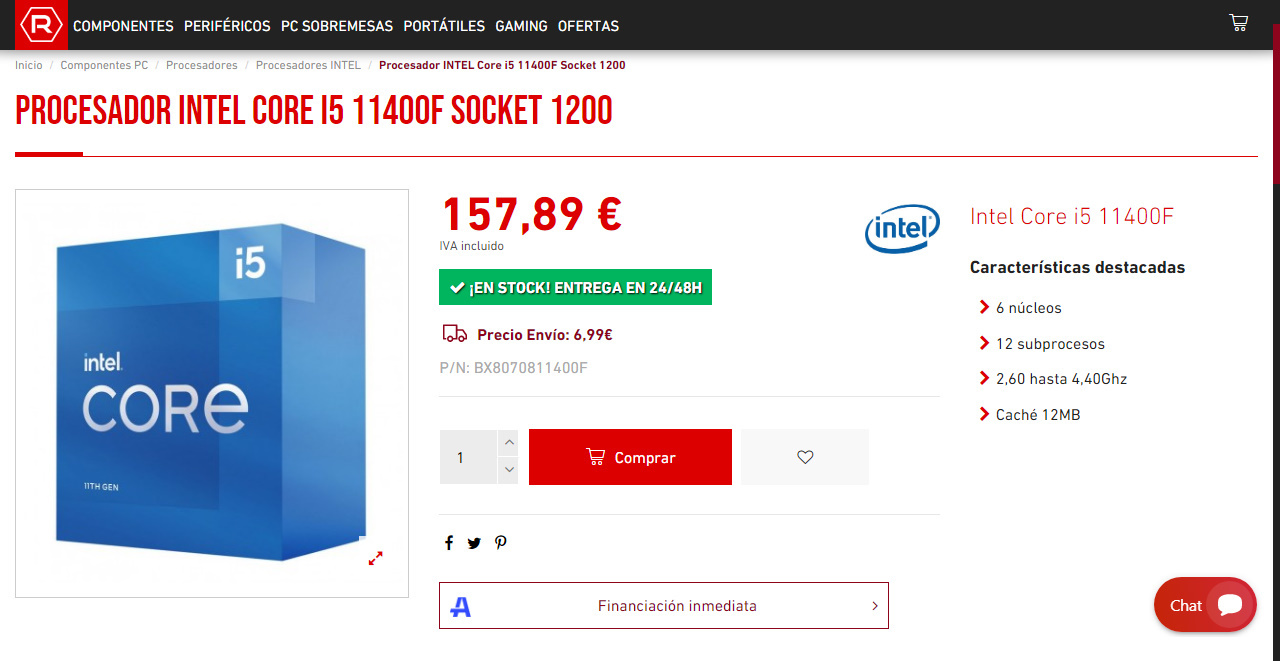
Task: Open the shopping cart icon
Action: coord(1238,23)
